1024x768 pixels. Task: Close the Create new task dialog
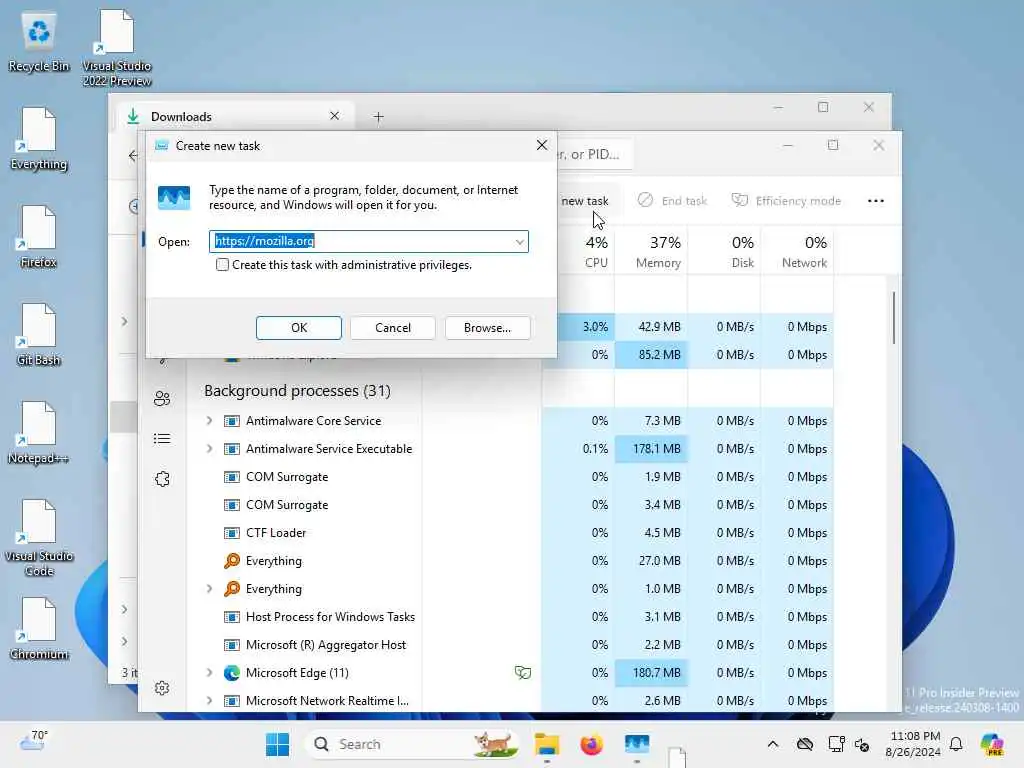coord(541,145)
